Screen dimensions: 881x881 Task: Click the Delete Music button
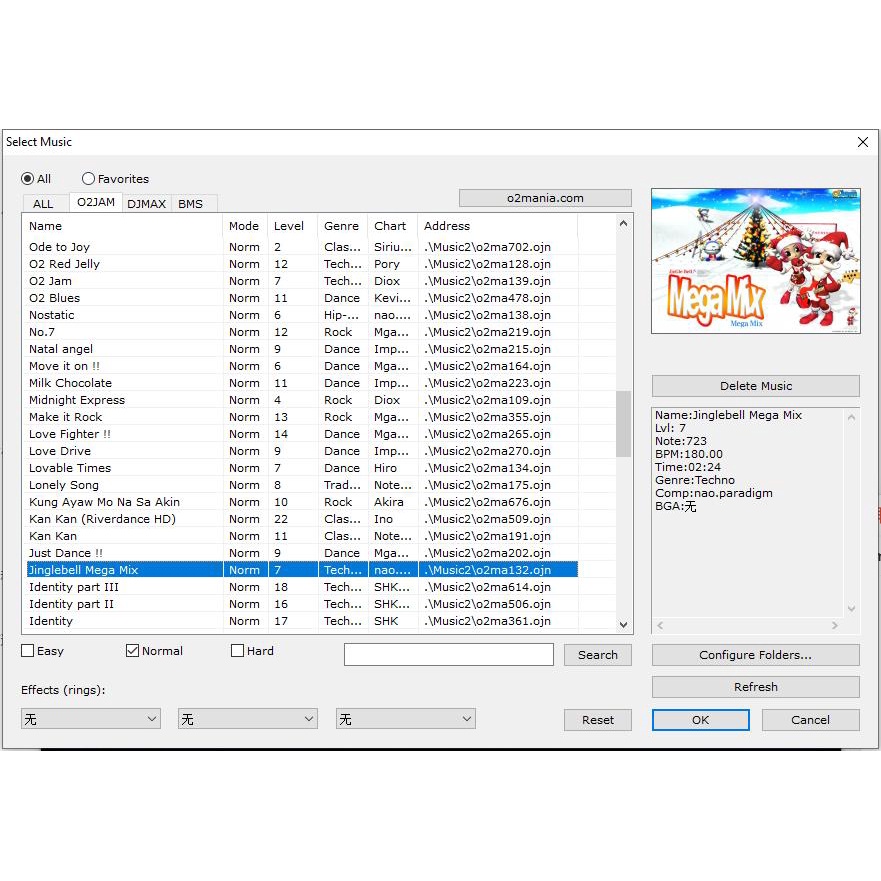tap(755, 386)
